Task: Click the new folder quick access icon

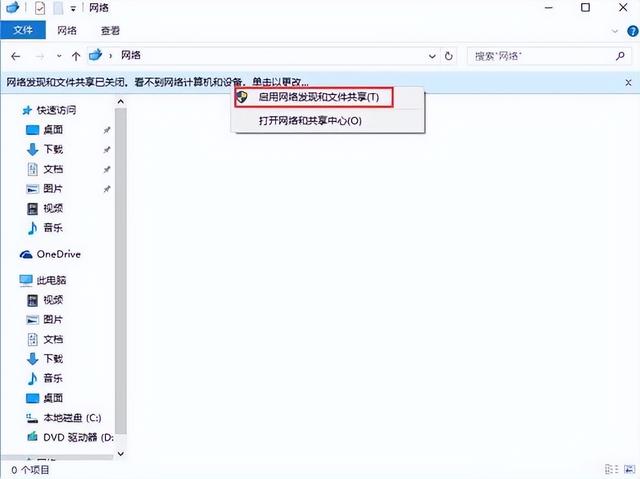Action: coord(58,8)
